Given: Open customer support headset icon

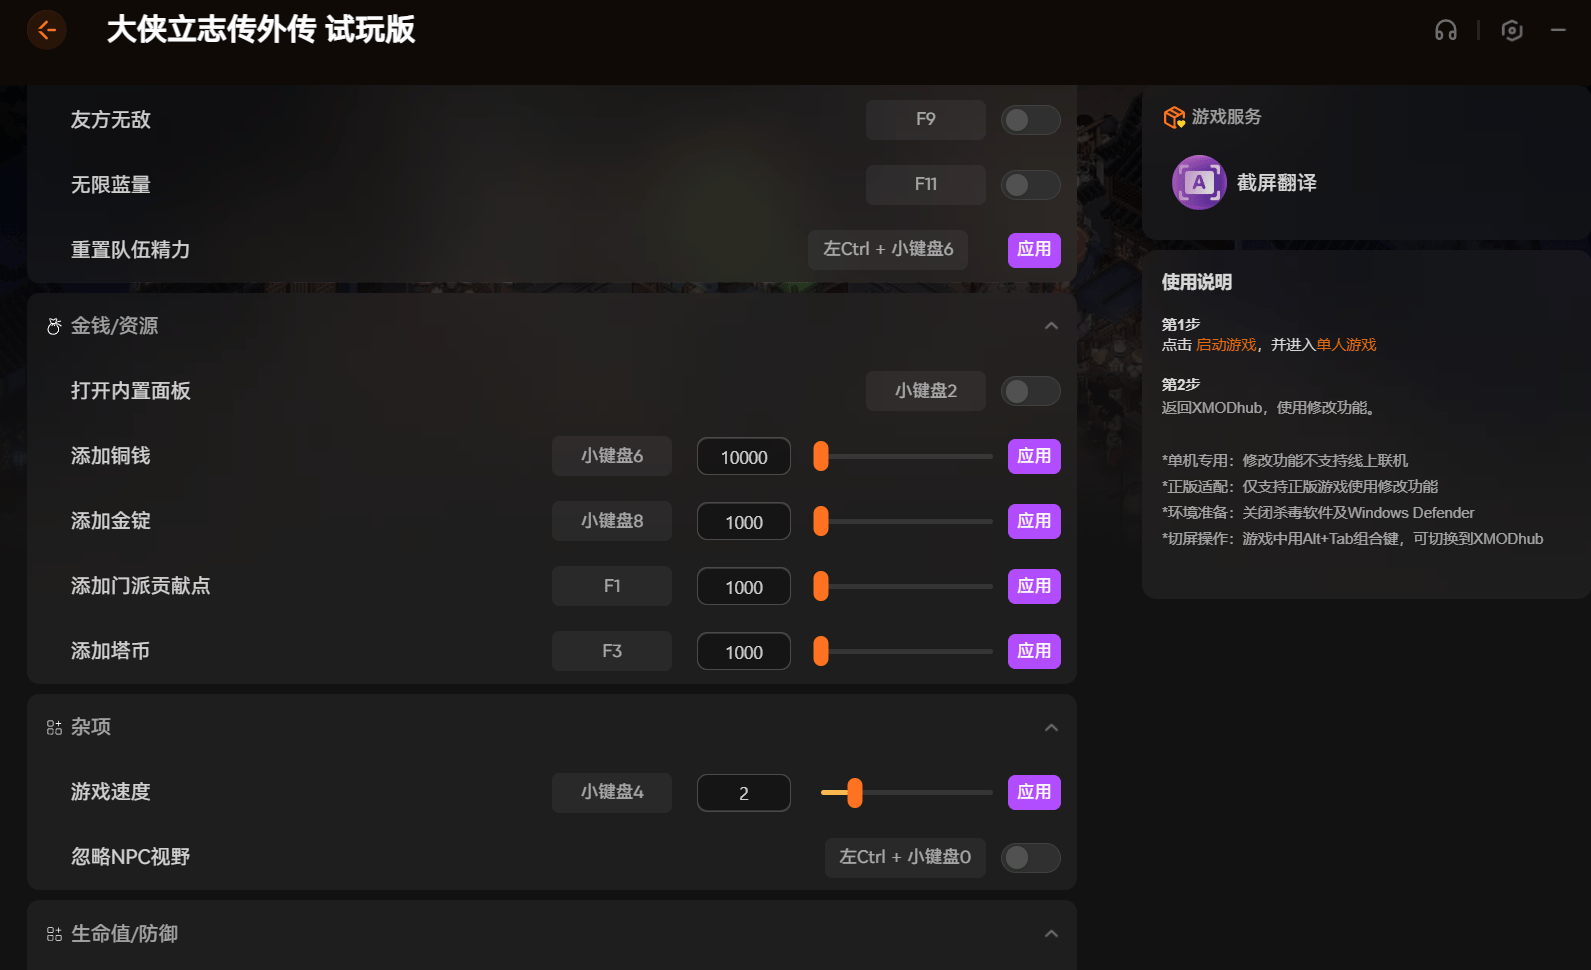Looking at the screenshot, I should [x=1445, y=30].
